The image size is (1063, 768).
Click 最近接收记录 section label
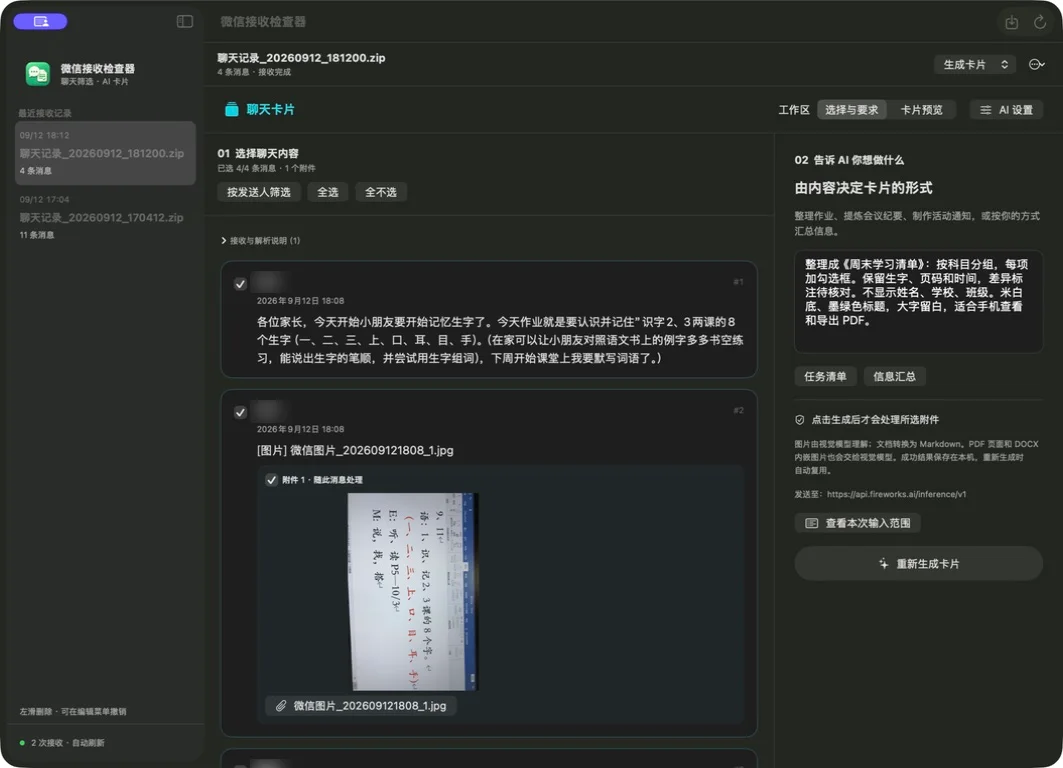[45, 113]
